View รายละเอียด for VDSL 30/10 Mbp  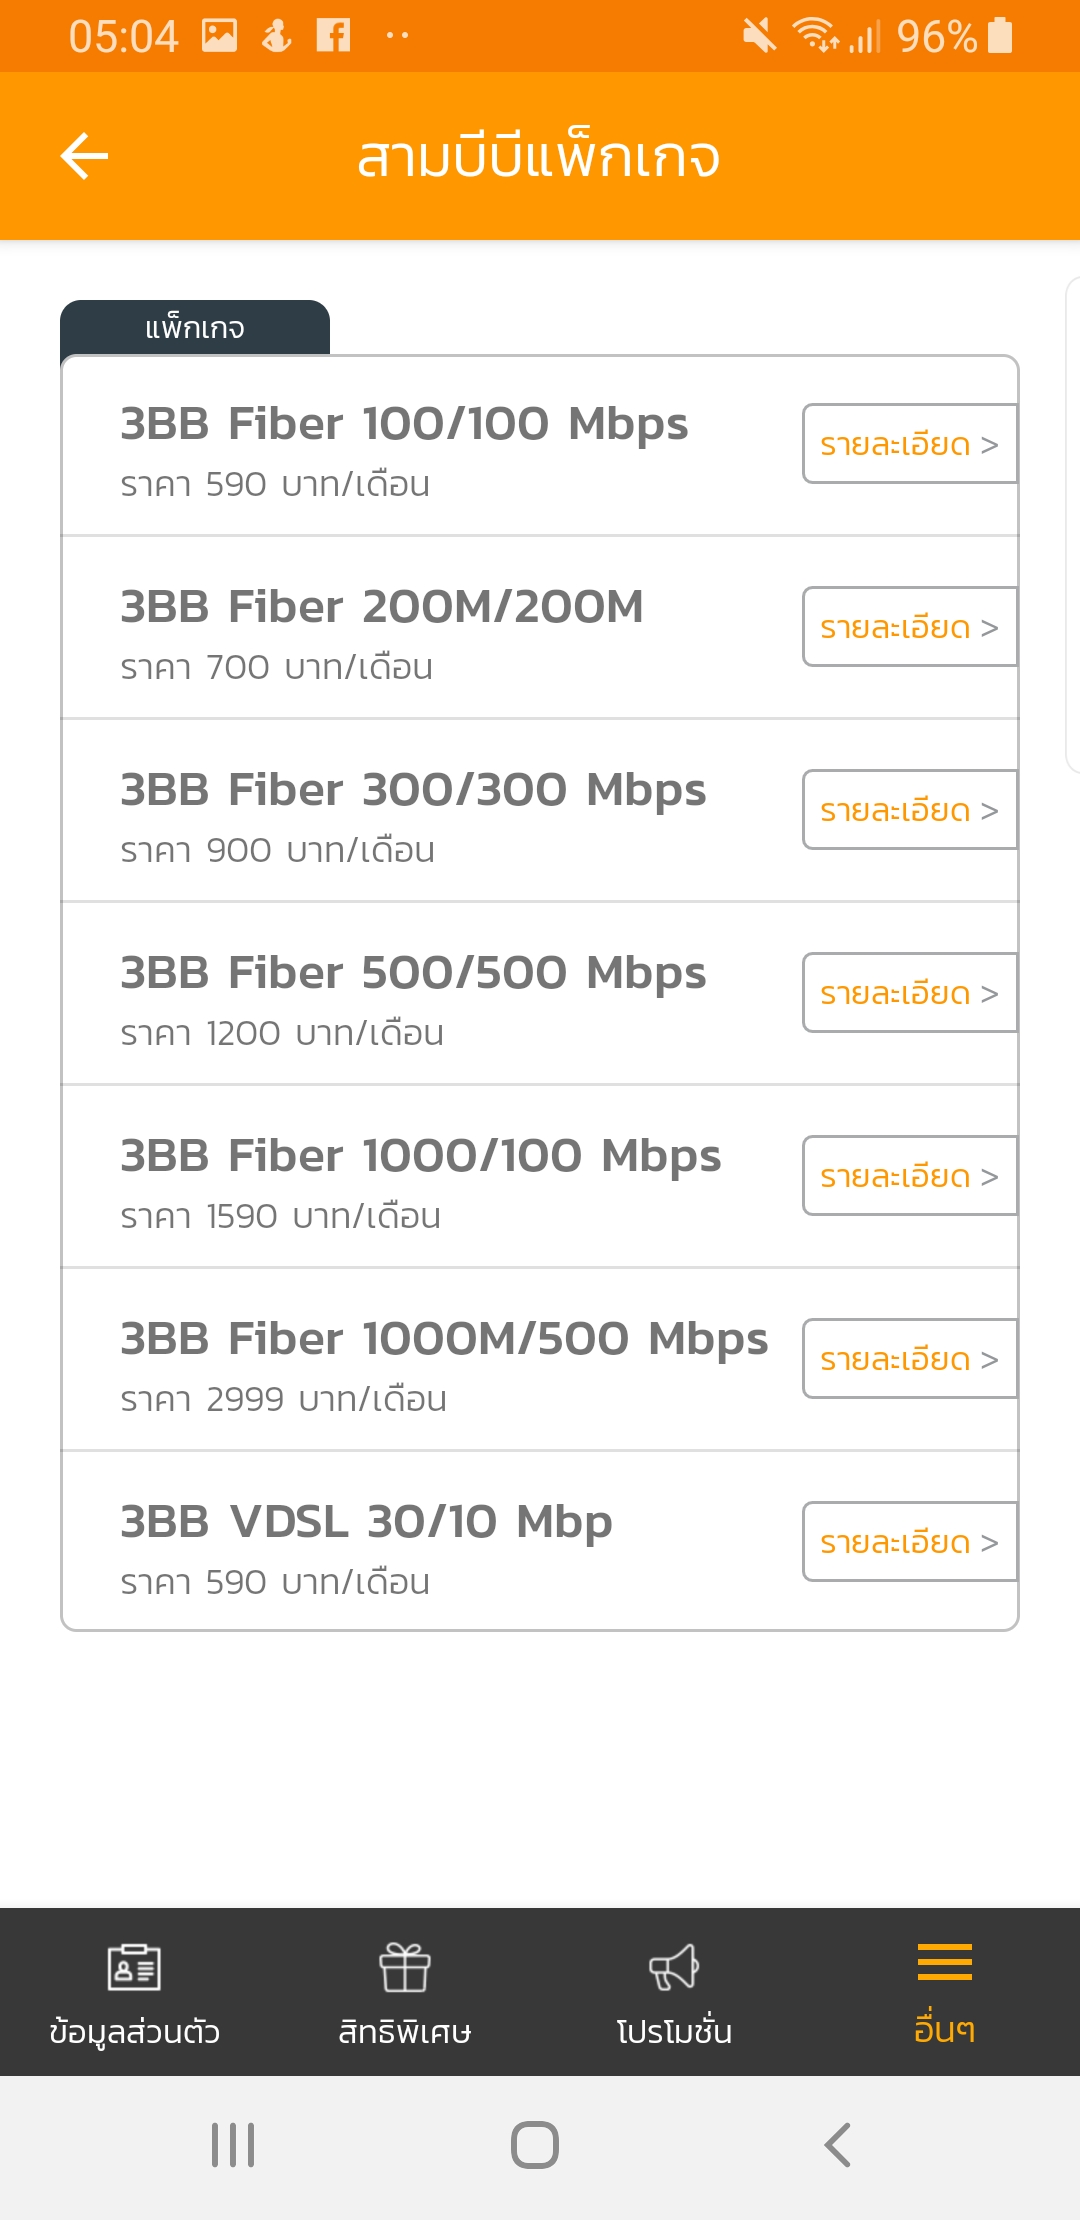click(x=910, y=1542)
